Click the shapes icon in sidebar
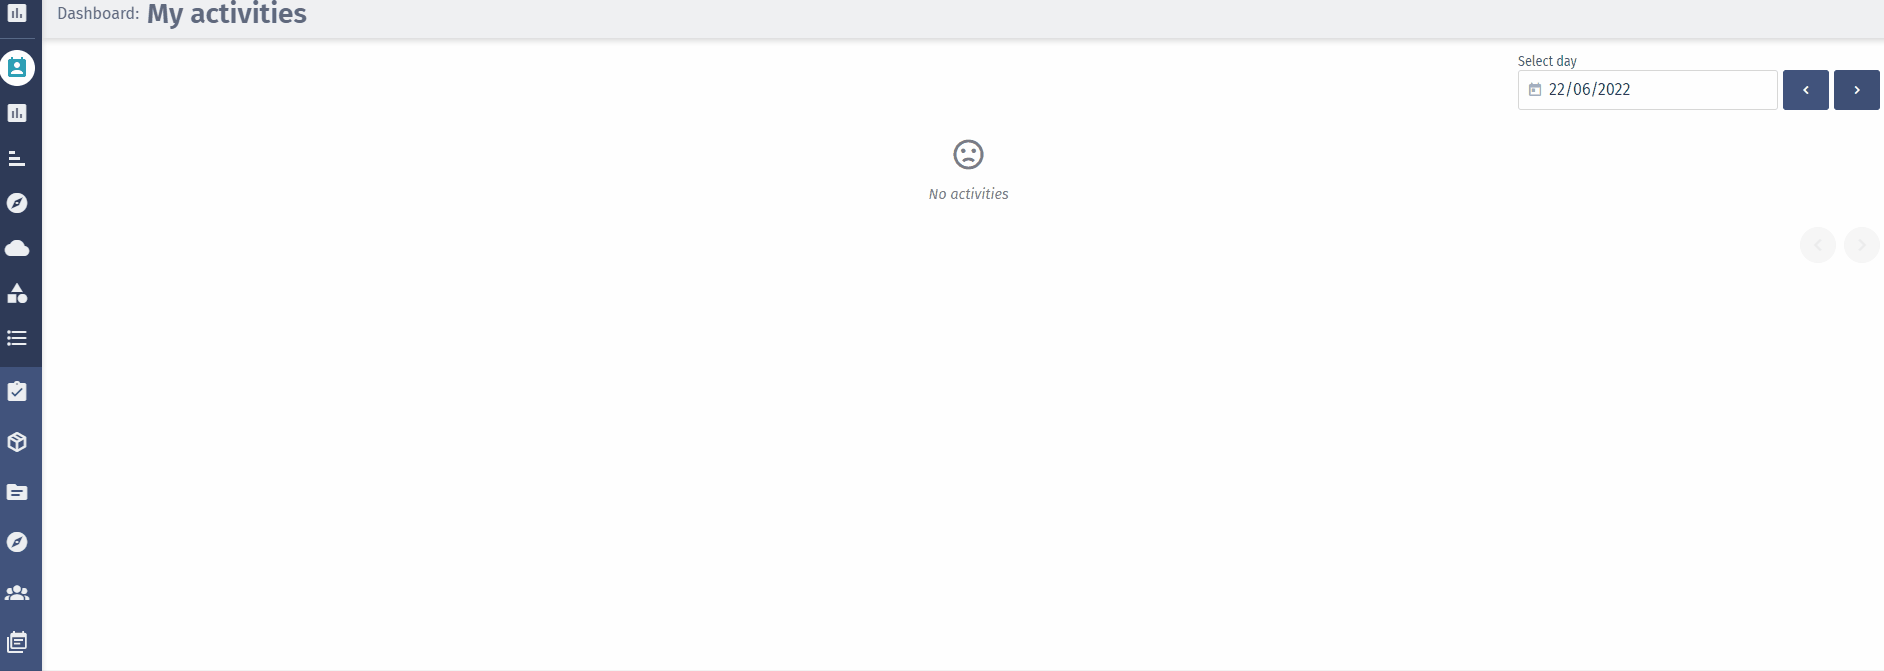The image size is (1884, 671). [17, 293]
